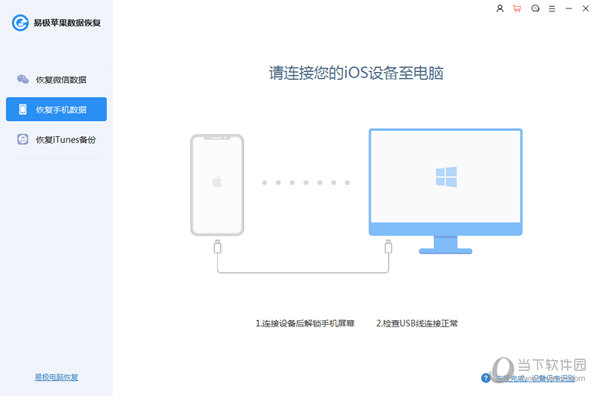Viewport: 600px width, 396px height.
Task: Click the 易极苹果数据恢复 logo icon
Action: (x=20, y=23)
